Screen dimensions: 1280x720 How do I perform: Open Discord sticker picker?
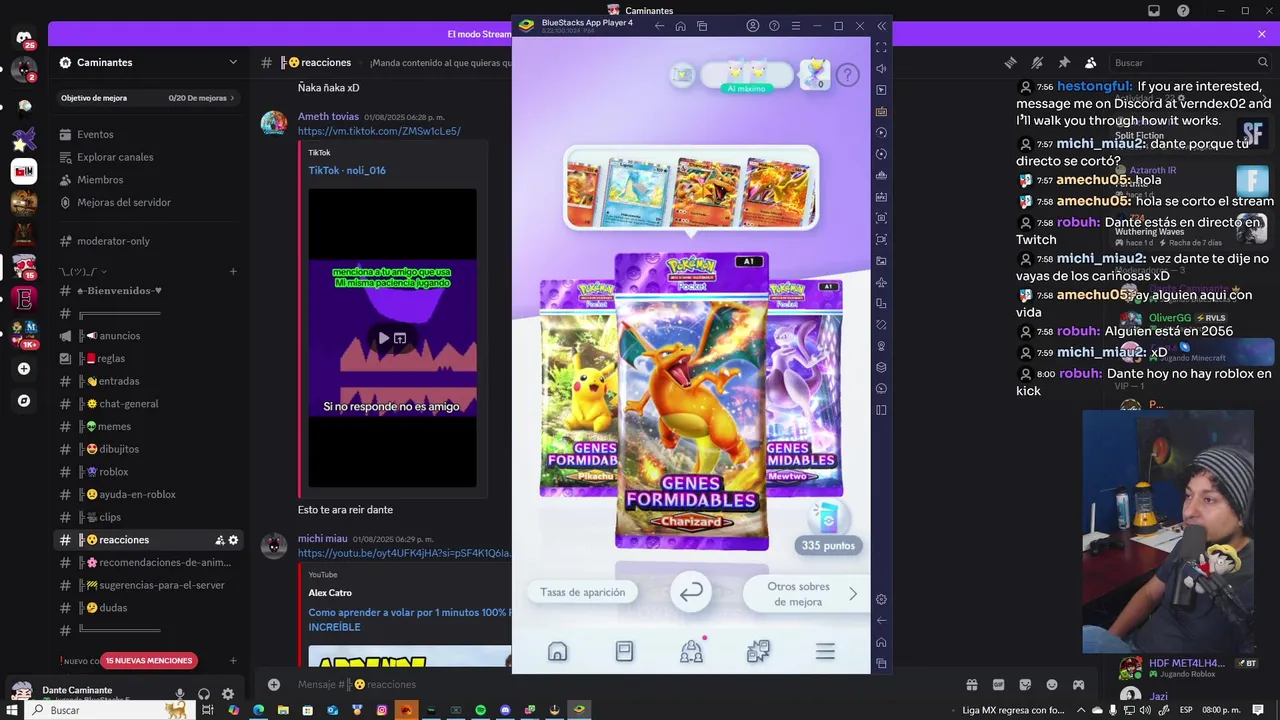click(x=1025, y=684)
